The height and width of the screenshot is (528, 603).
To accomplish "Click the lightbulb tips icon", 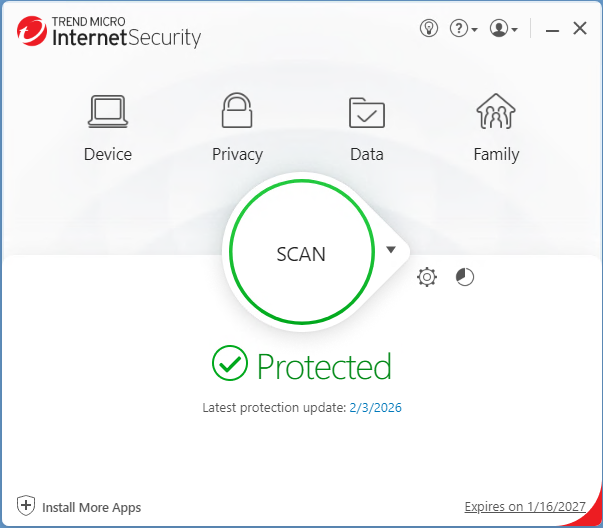I will tap(429, 29).
